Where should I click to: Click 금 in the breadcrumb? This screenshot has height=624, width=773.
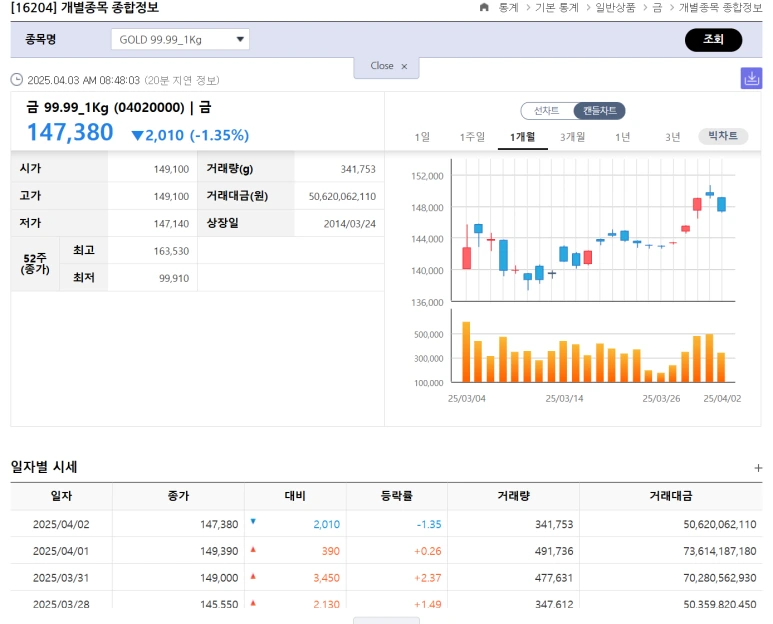(657, 7)
